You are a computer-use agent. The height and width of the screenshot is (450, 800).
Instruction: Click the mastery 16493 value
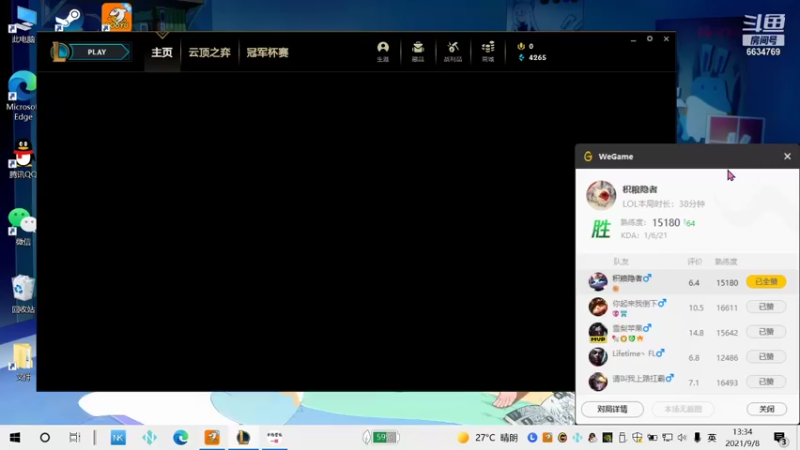[x=727, y=383]
